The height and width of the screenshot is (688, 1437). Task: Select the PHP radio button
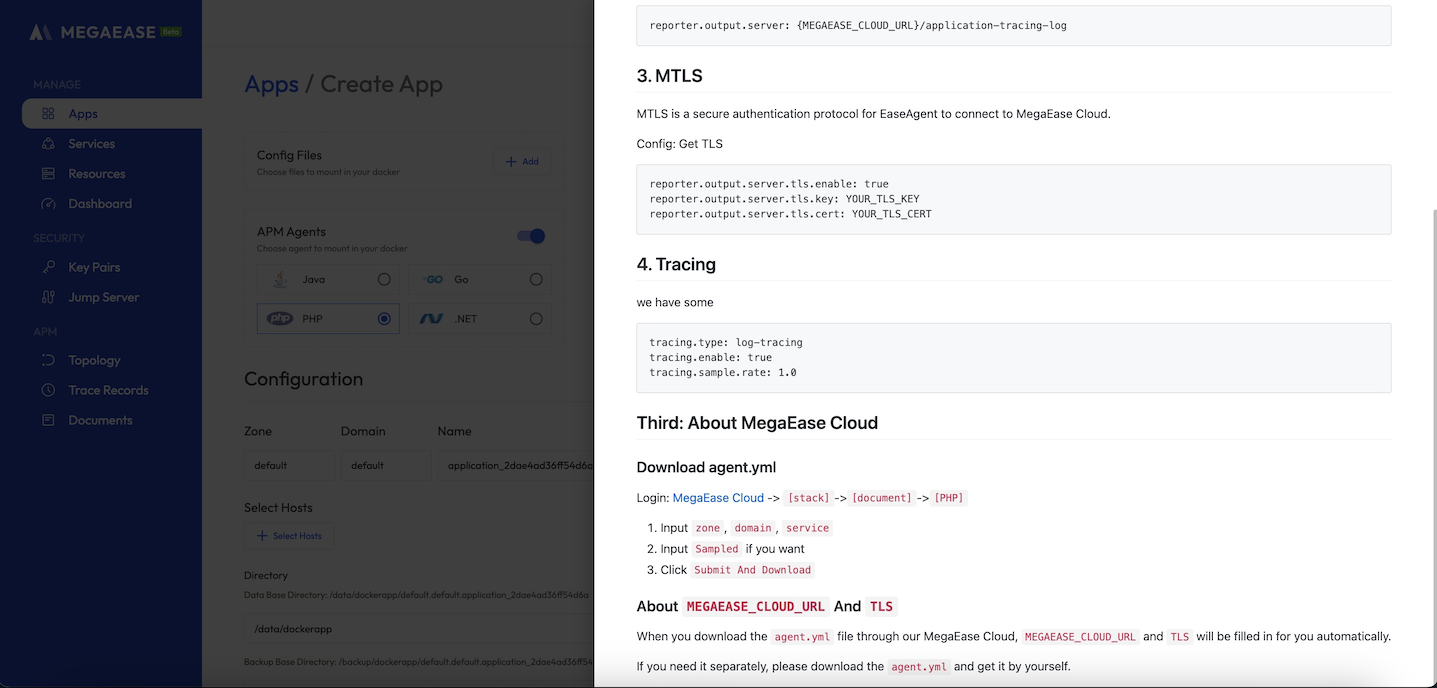[384, 319]
